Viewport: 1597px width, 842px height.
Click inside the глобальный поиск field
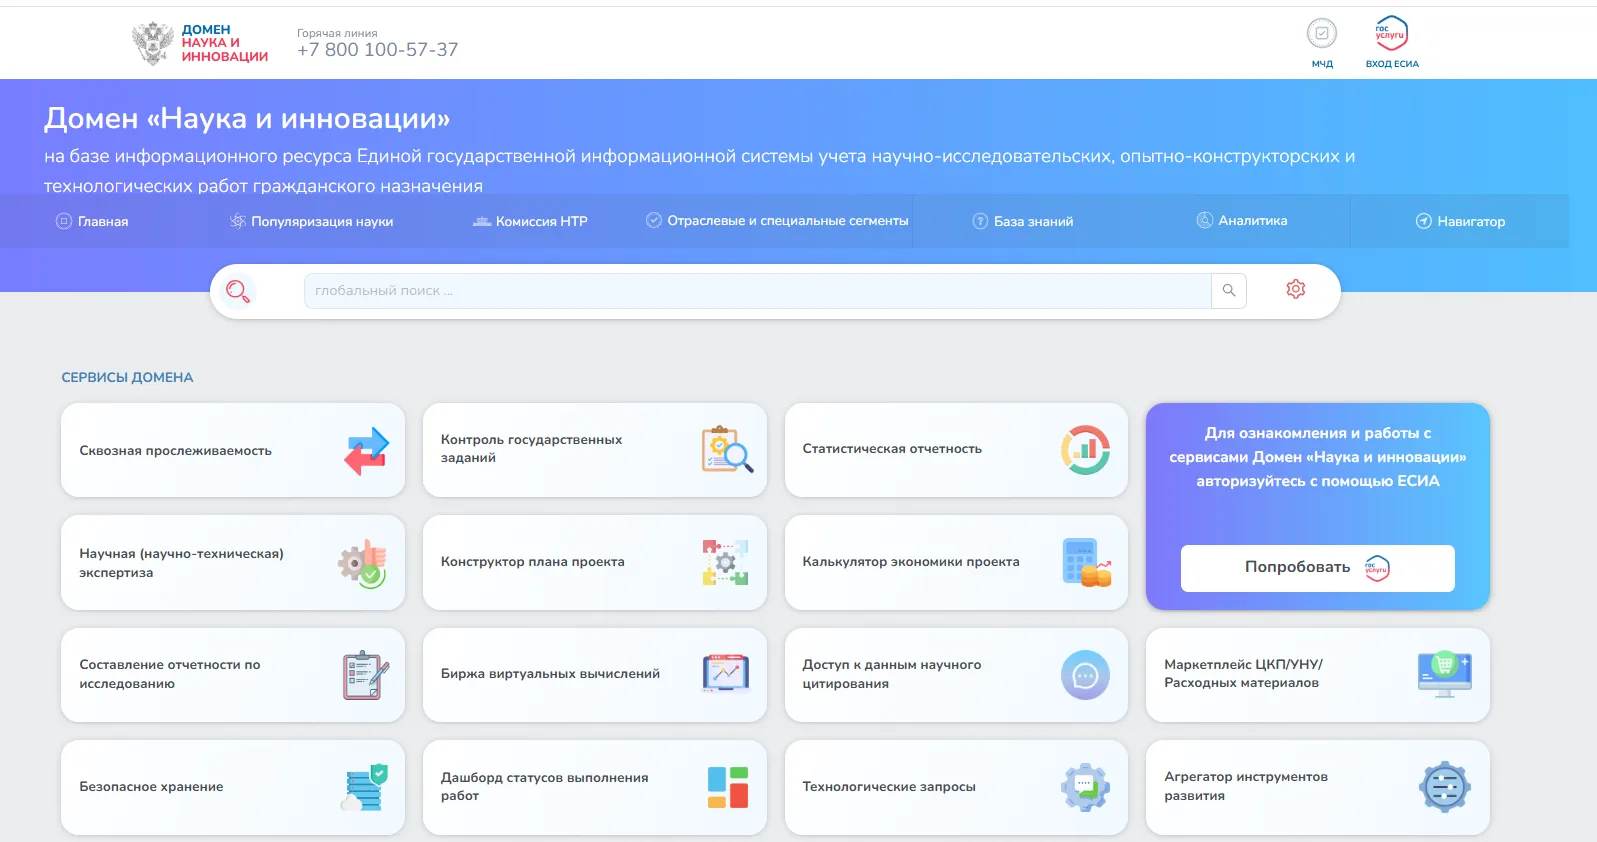tap(757, 291)
